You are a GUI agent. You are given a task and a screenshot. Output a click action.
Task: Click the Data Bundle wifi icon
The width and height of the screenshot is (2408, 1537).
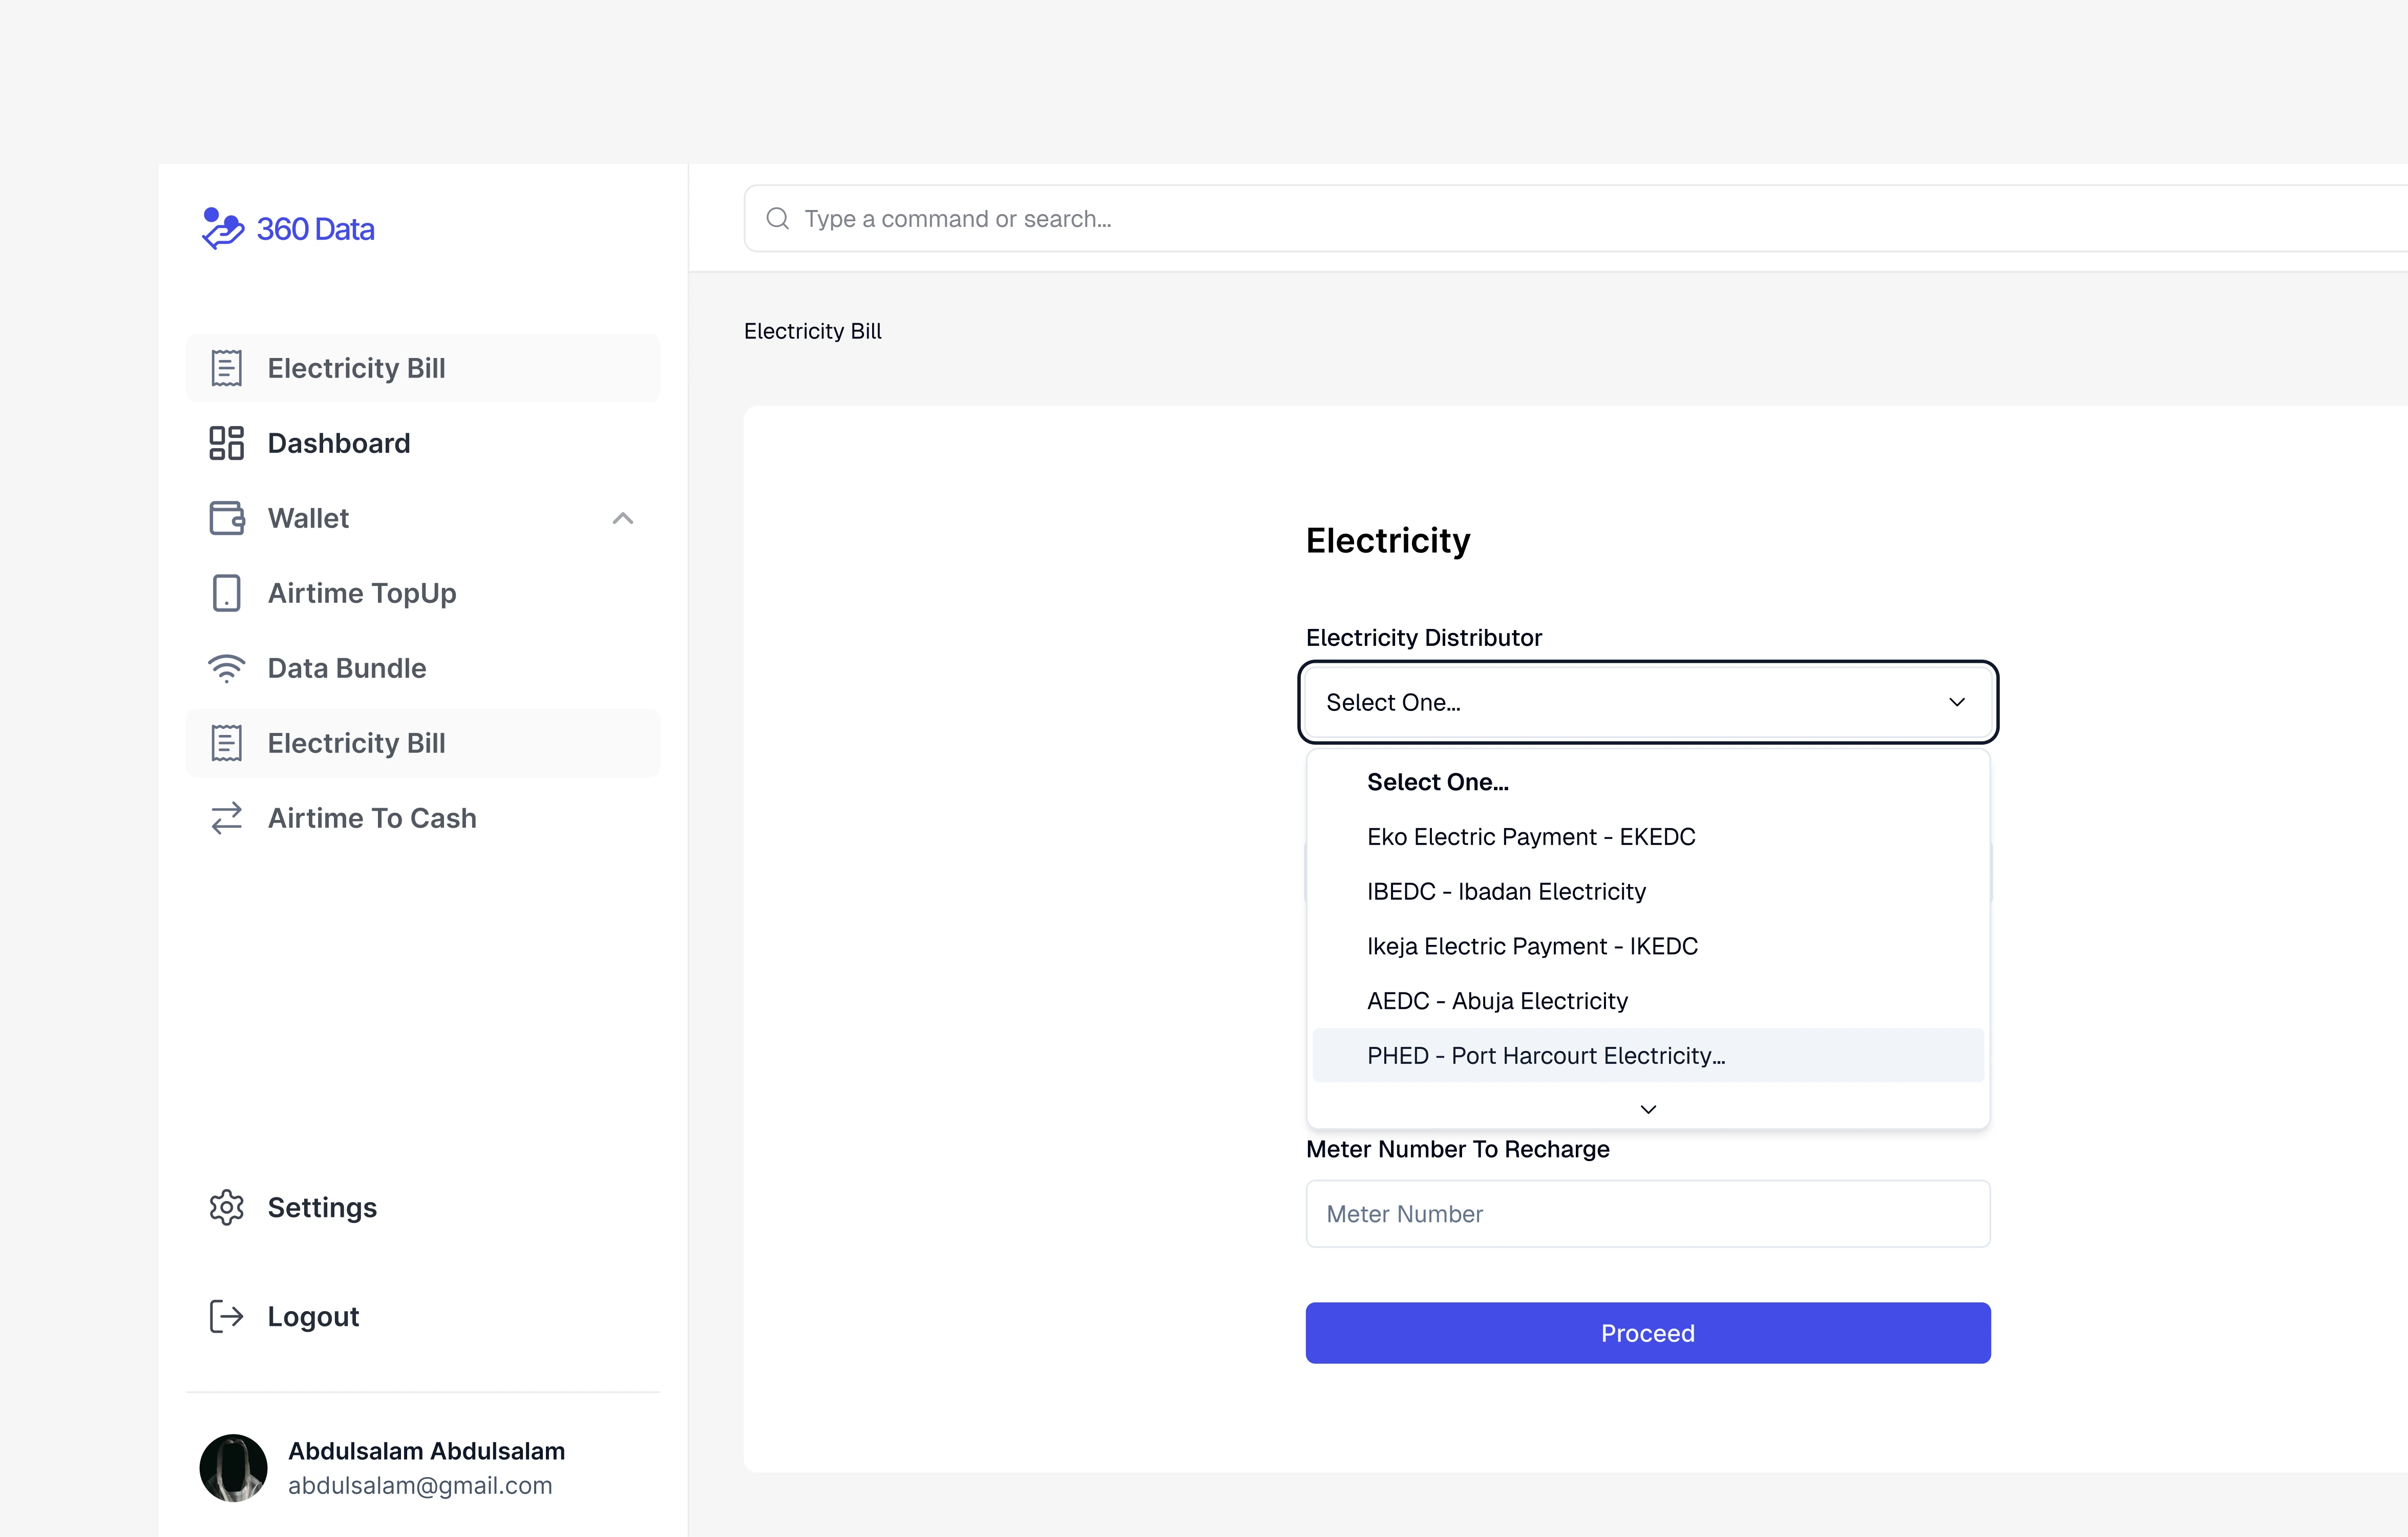coord(226,668)
